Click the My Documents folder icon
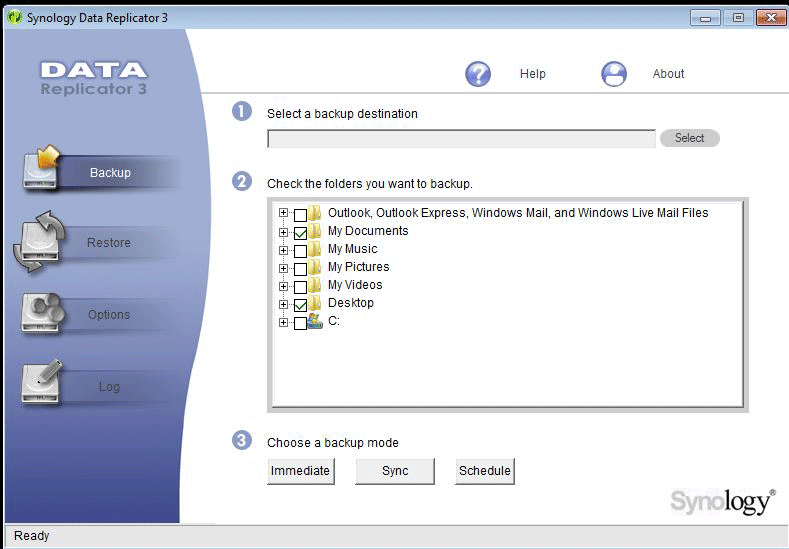This screenshot has height=549, width=789. tap(315, 231)
